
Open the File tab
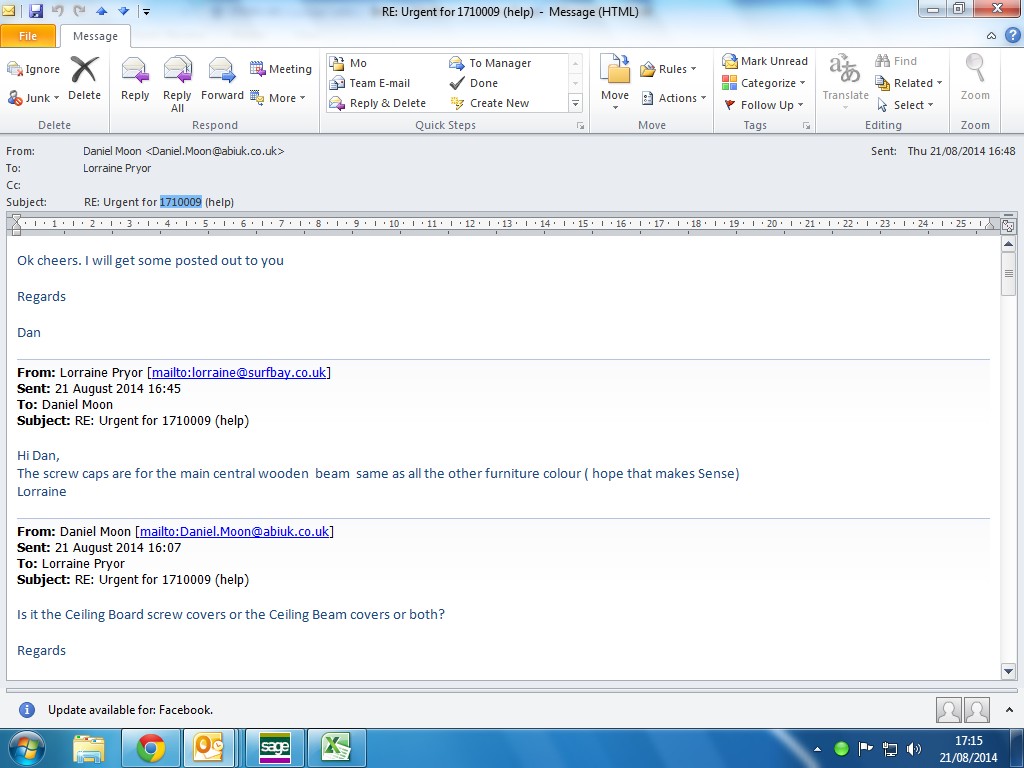tap(28, 36)
